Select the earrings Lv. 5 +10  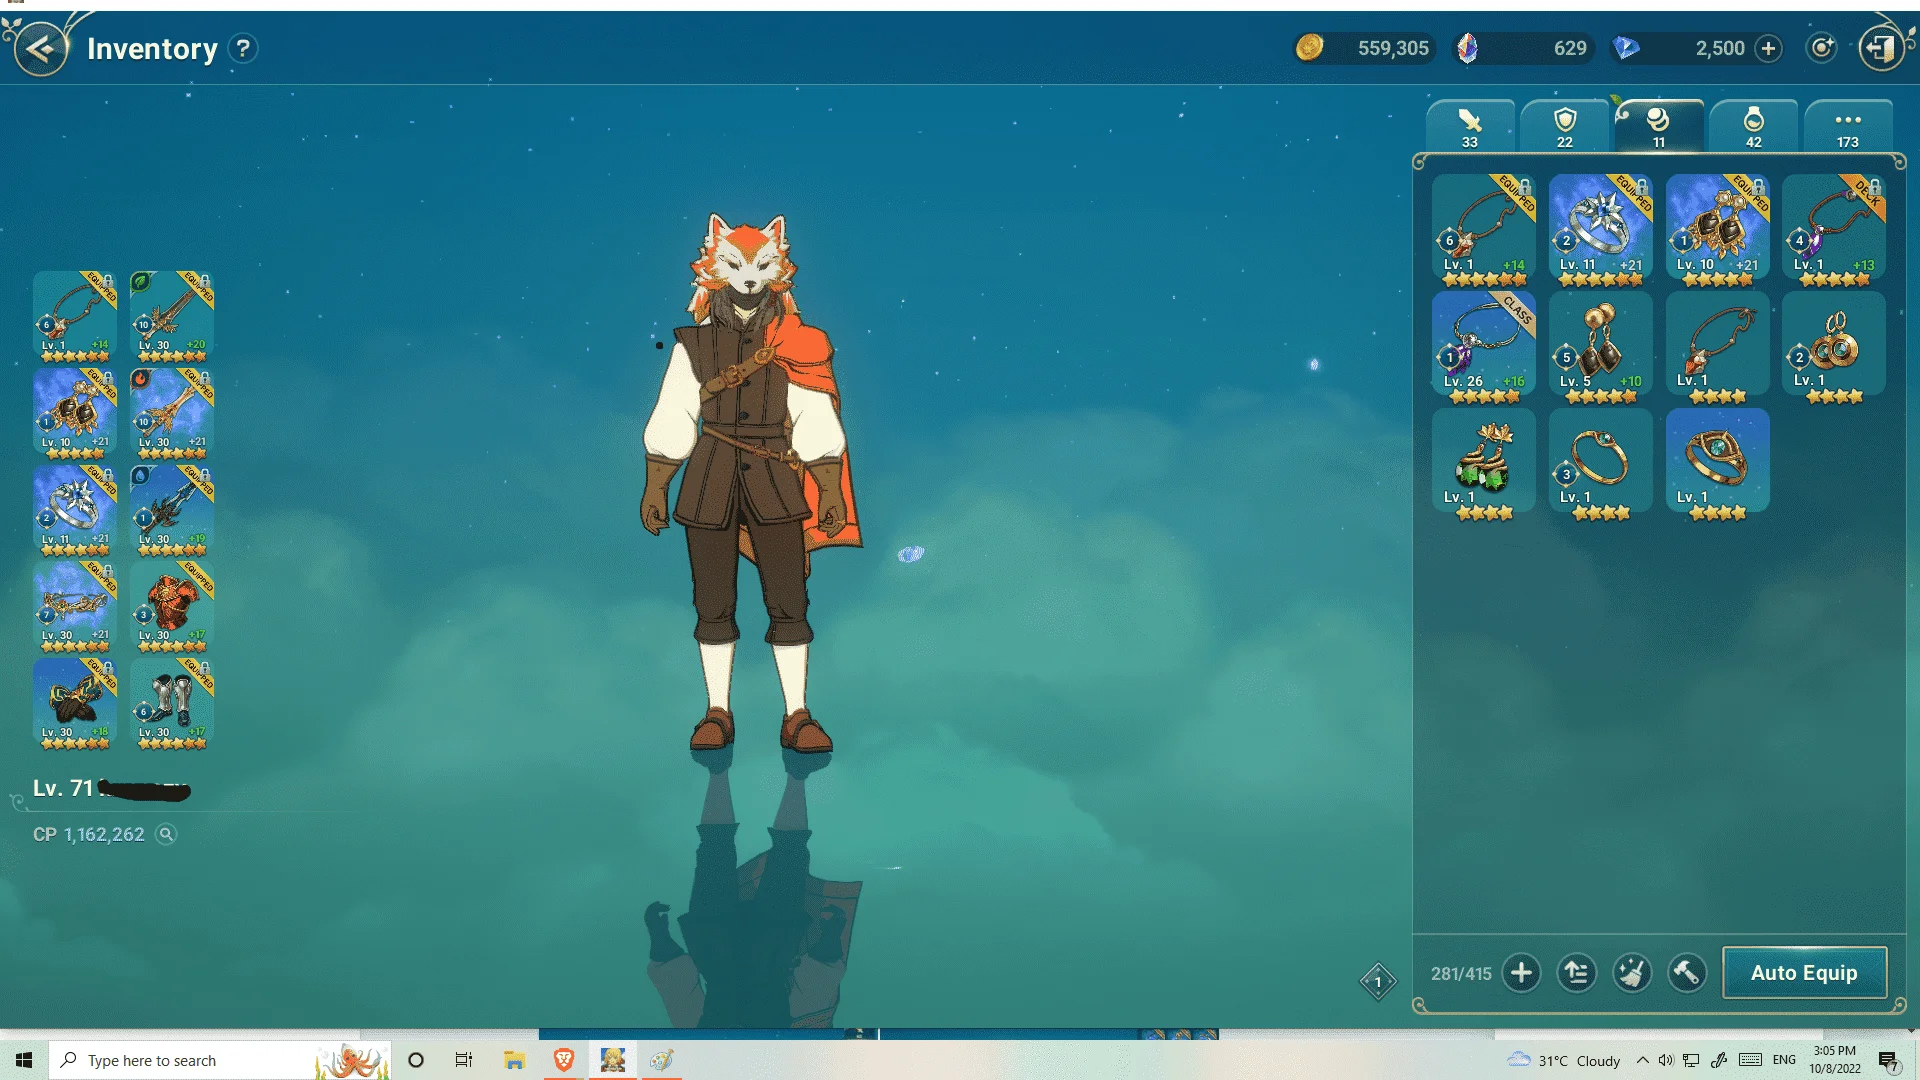click(x=1601, y=347)
